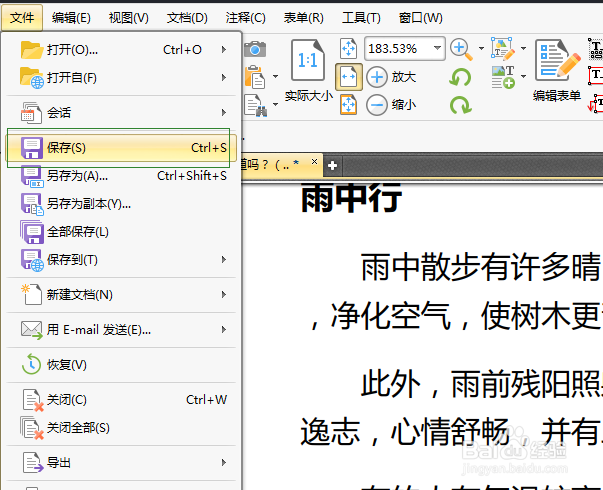603x490 pixels.
Task: Expand the find tool dropdown arrow
Action: click(x=275, y=104)
